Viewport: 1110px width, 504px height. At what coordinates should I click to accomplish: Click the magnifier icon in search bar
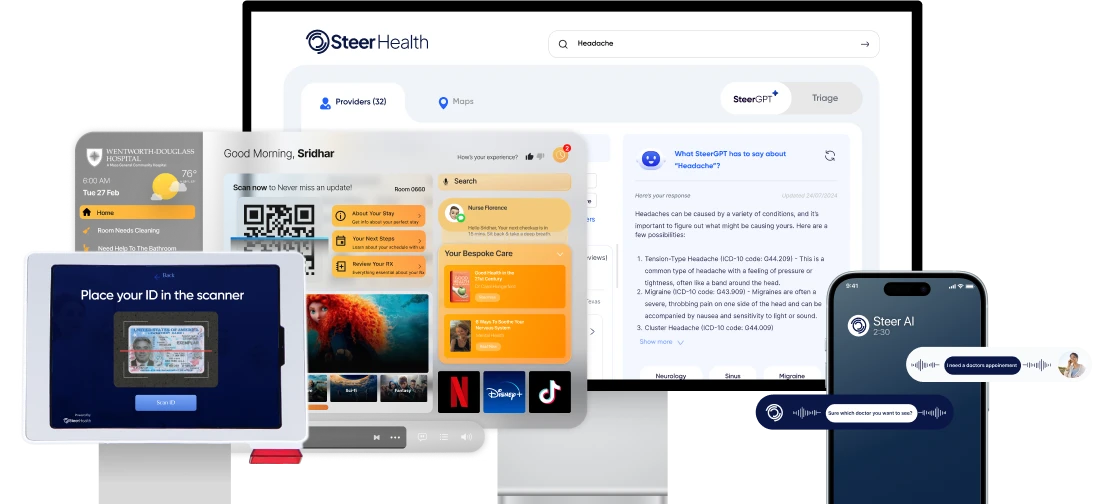[563, 44]
